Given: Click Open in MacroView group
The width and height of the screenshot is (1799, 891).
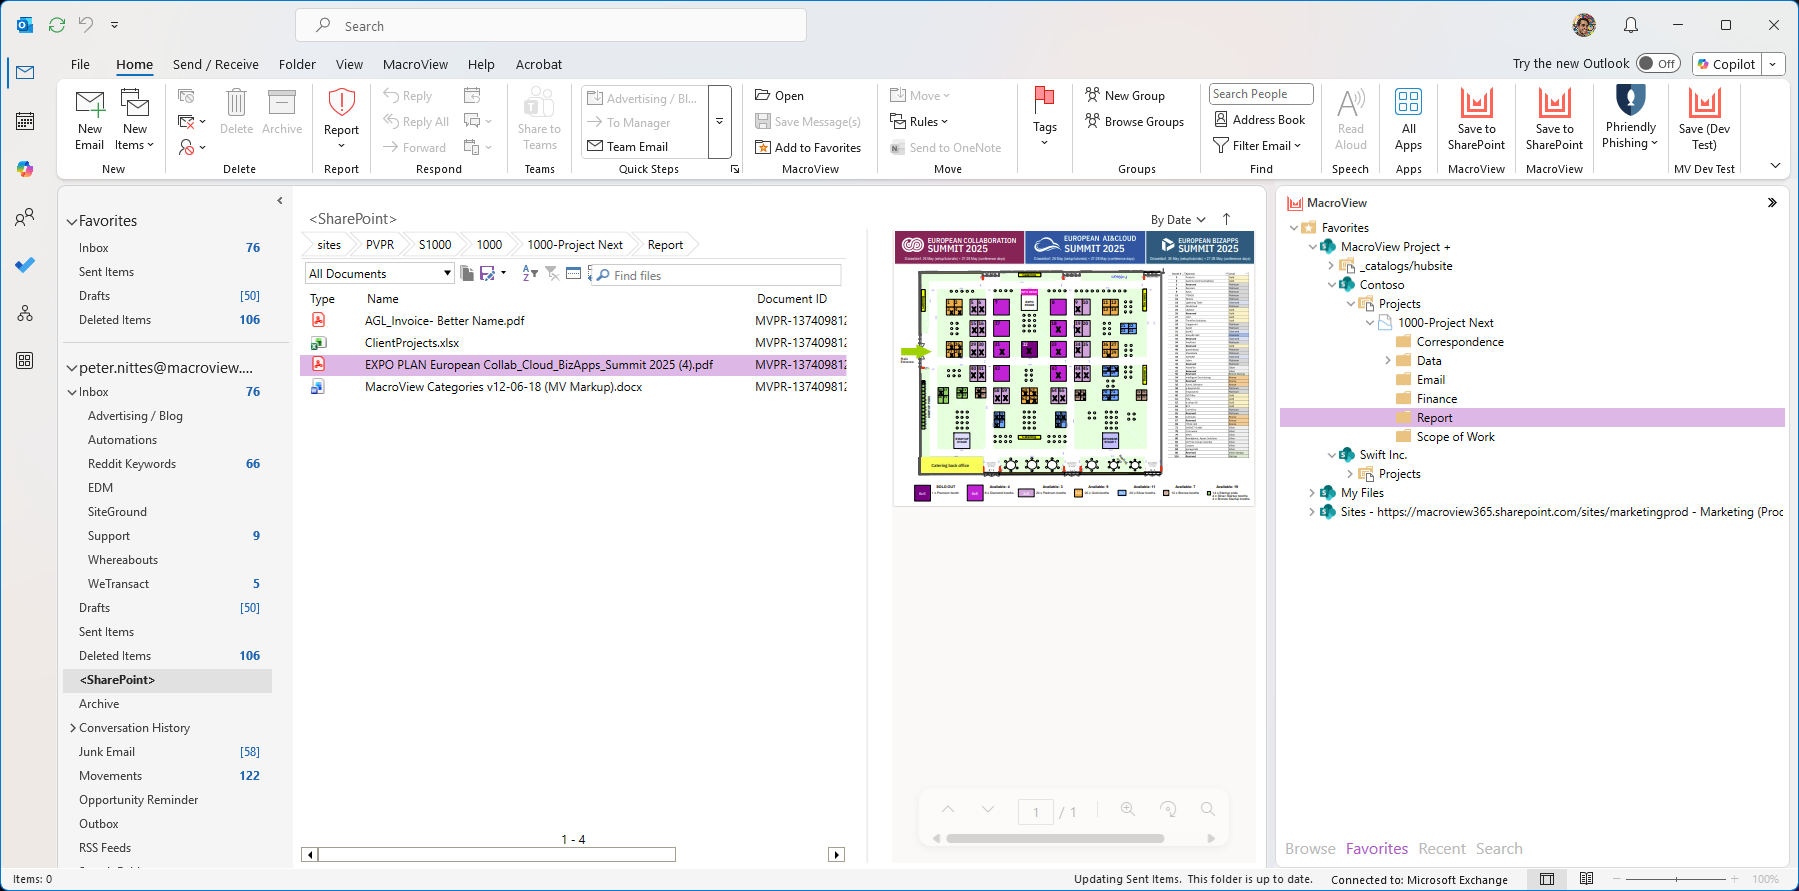Looking at the screenshot, I should point(780,95).
